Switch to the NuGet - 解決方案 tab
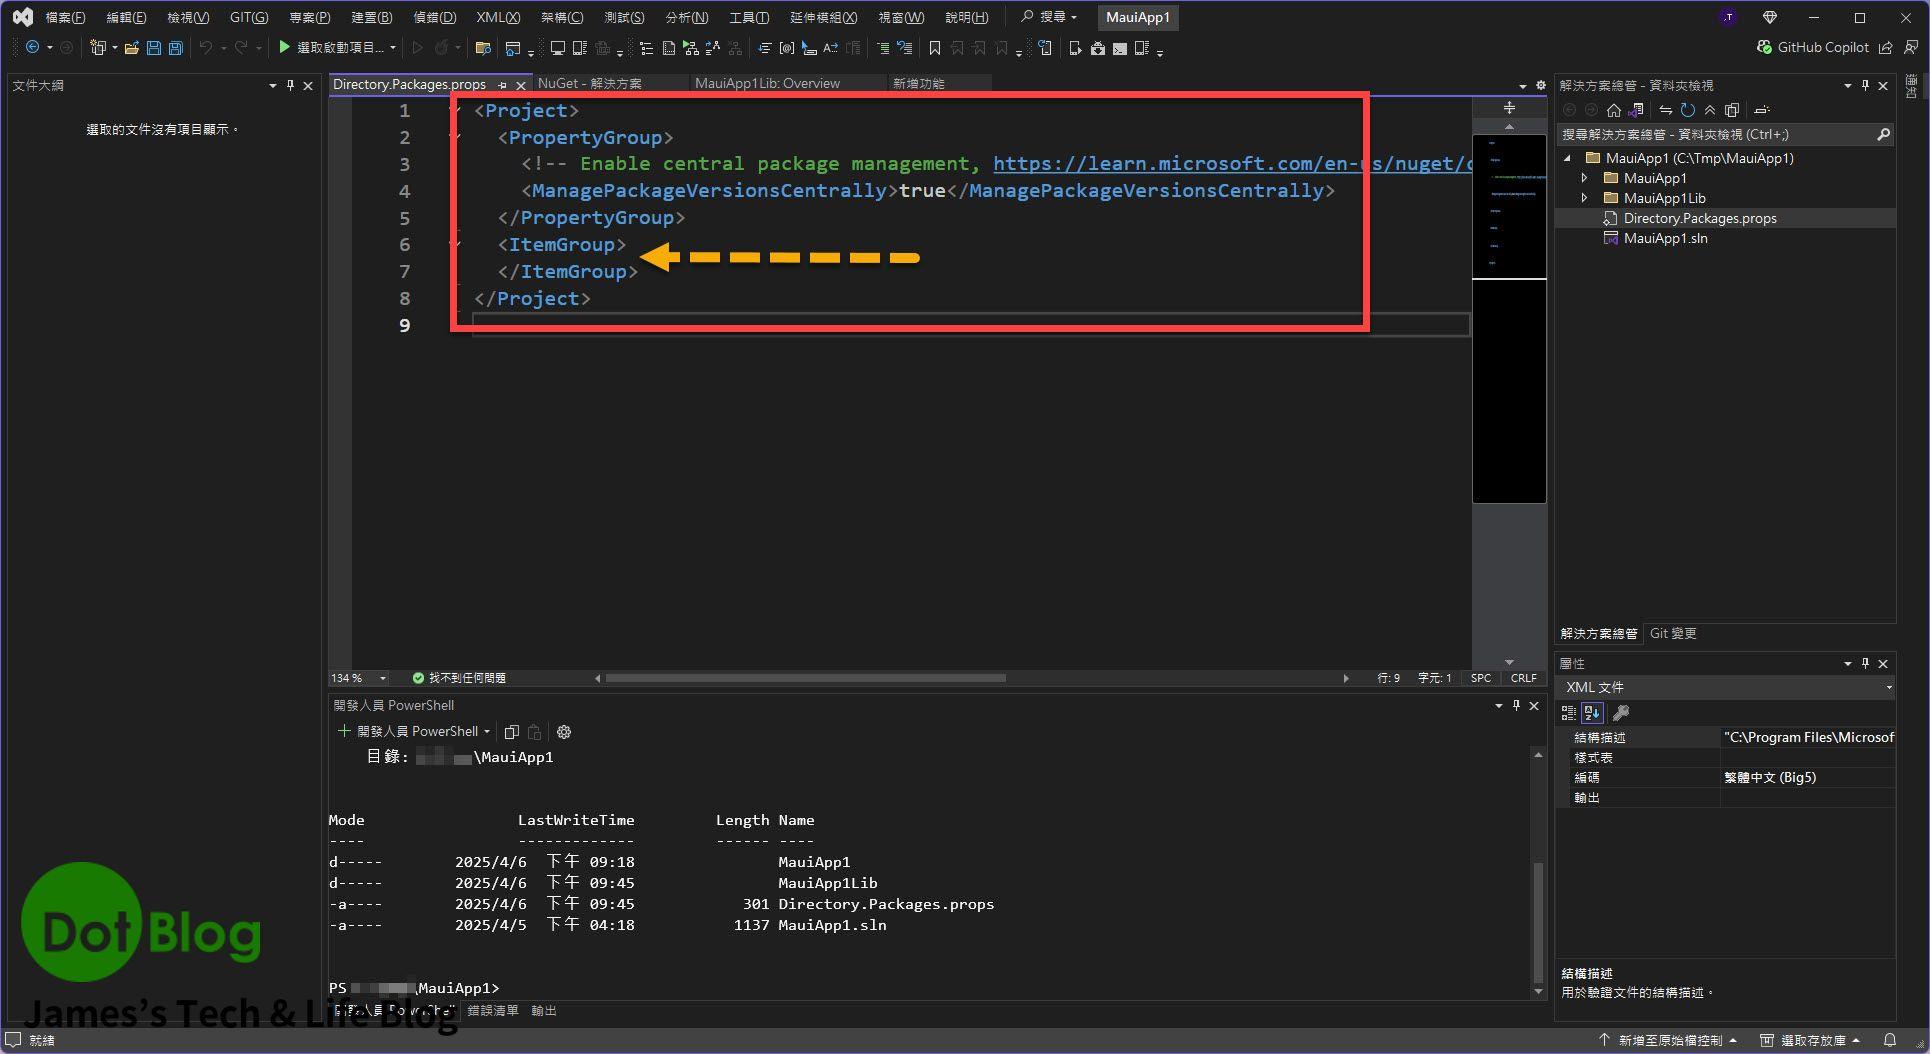Viewport: 1930px width, 1054px height. coord(590,84)
